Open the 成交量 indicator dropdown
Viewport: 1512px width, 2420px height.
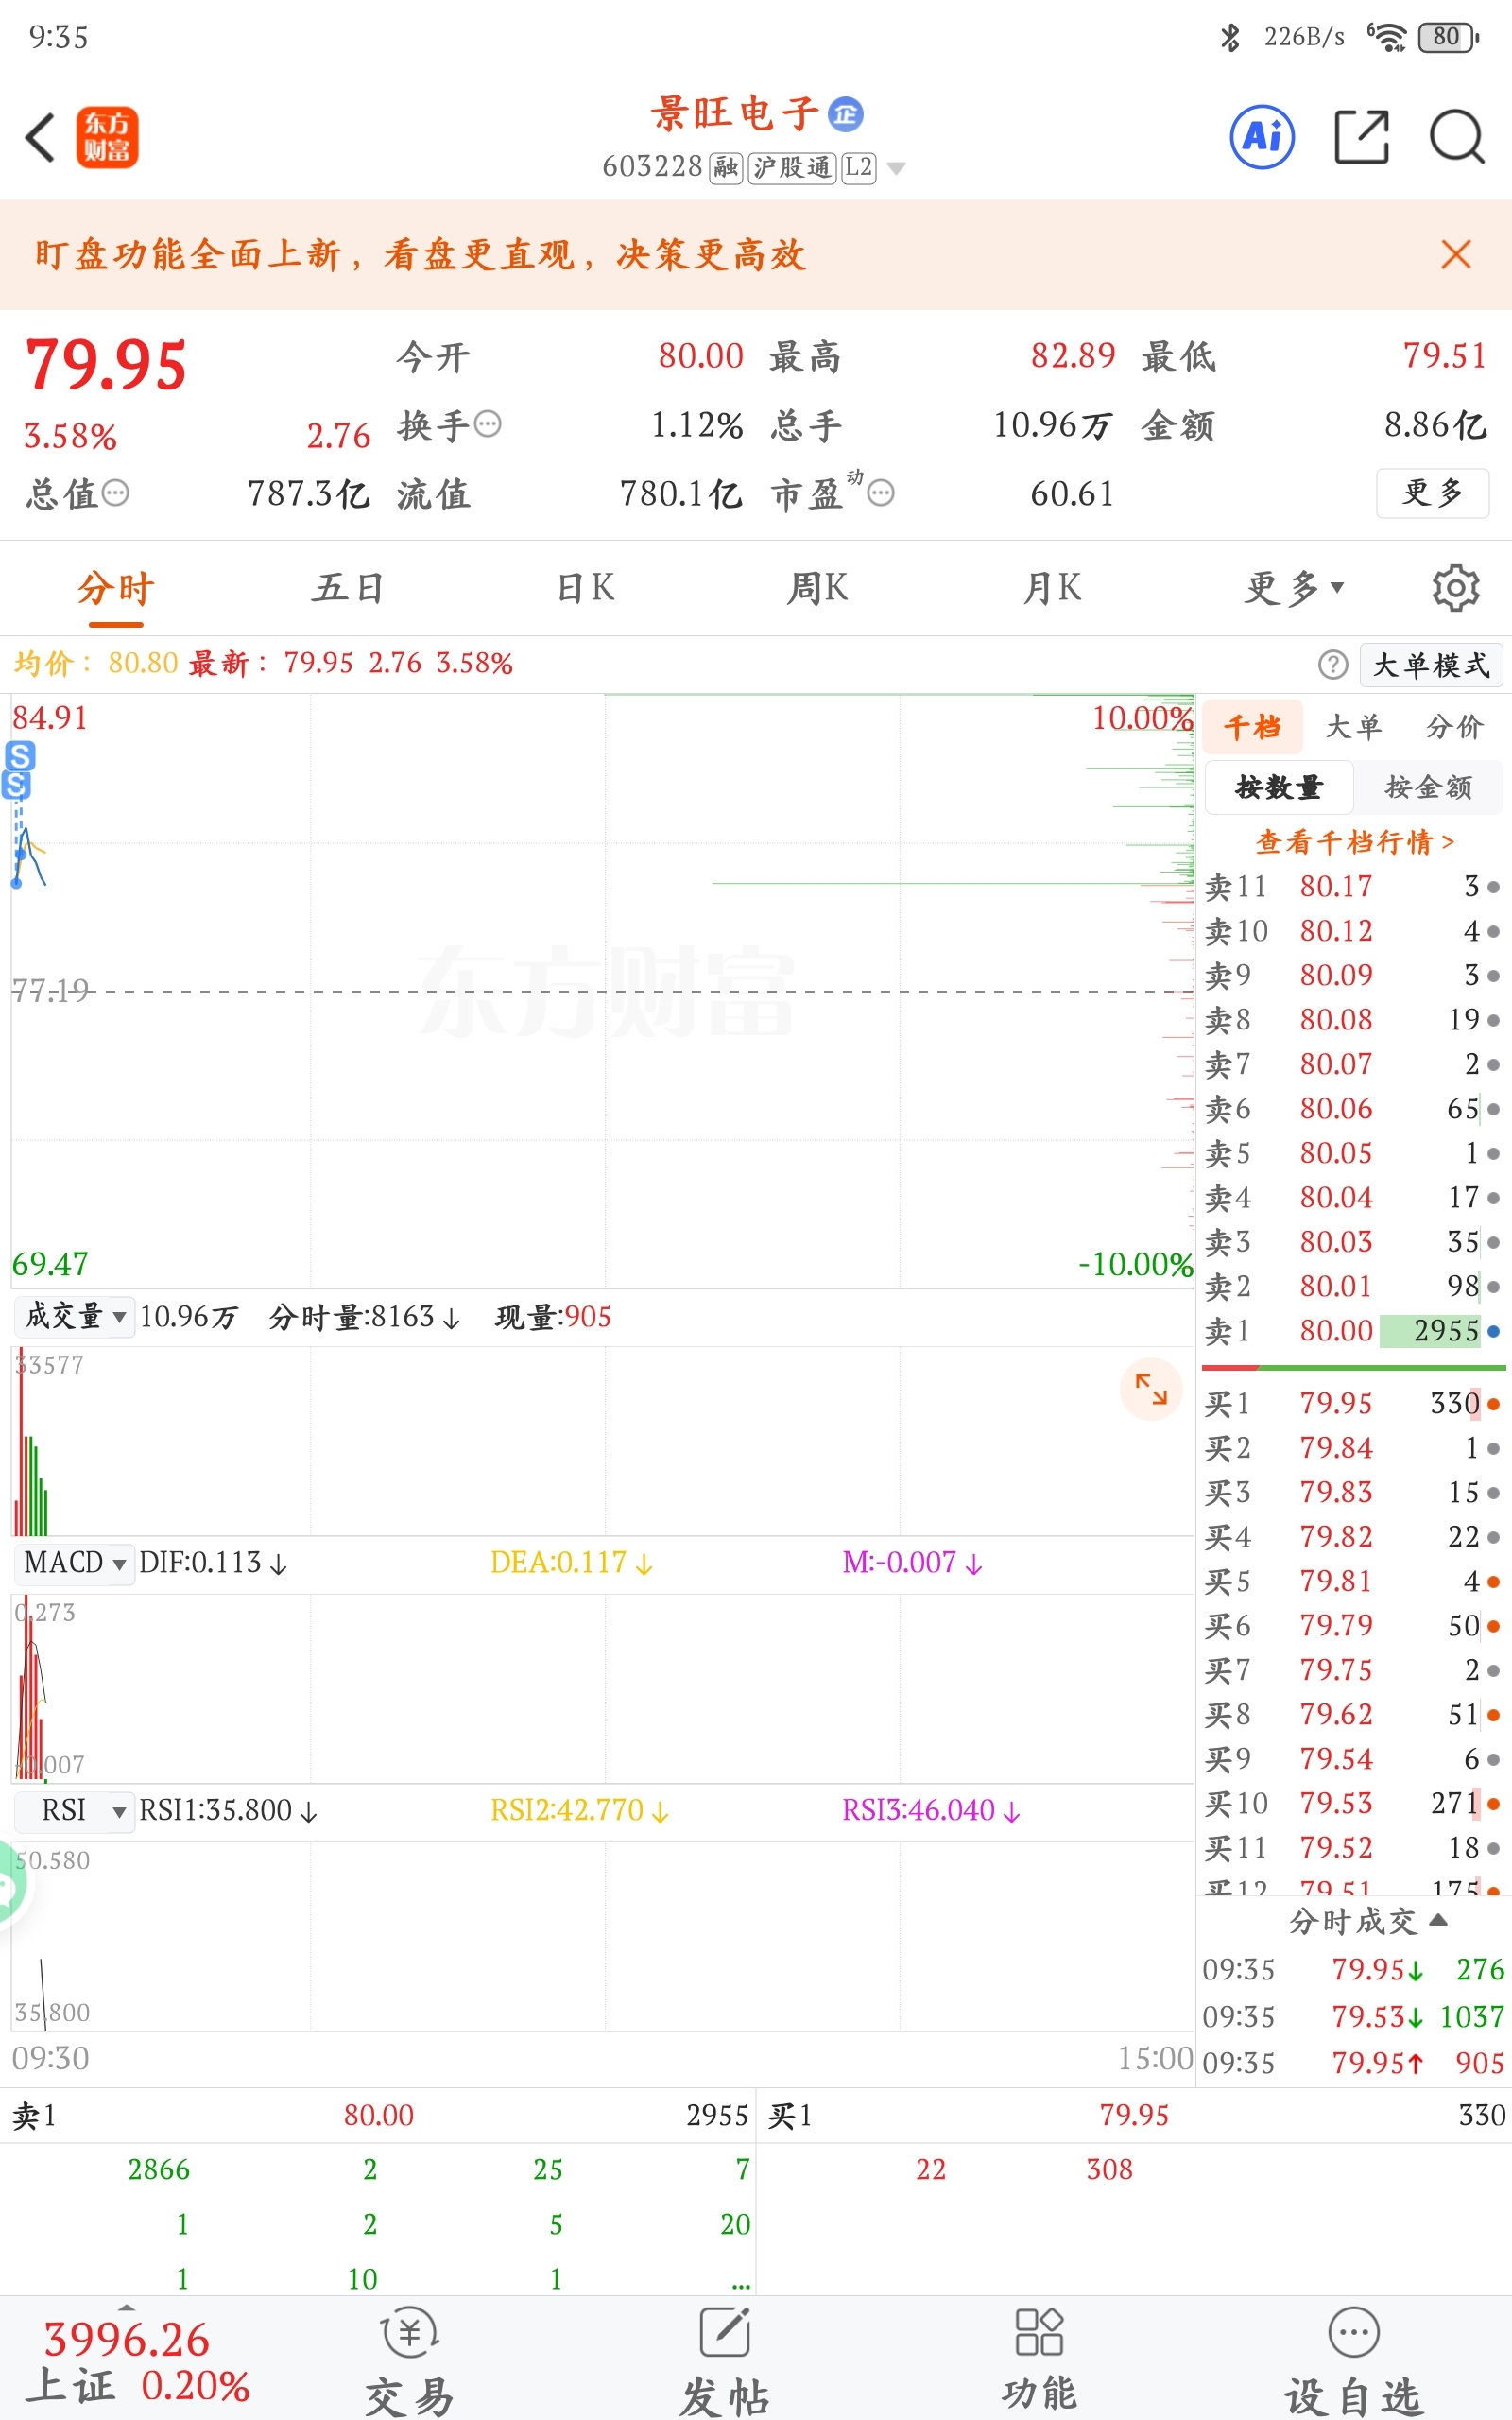coord(76,1316)
